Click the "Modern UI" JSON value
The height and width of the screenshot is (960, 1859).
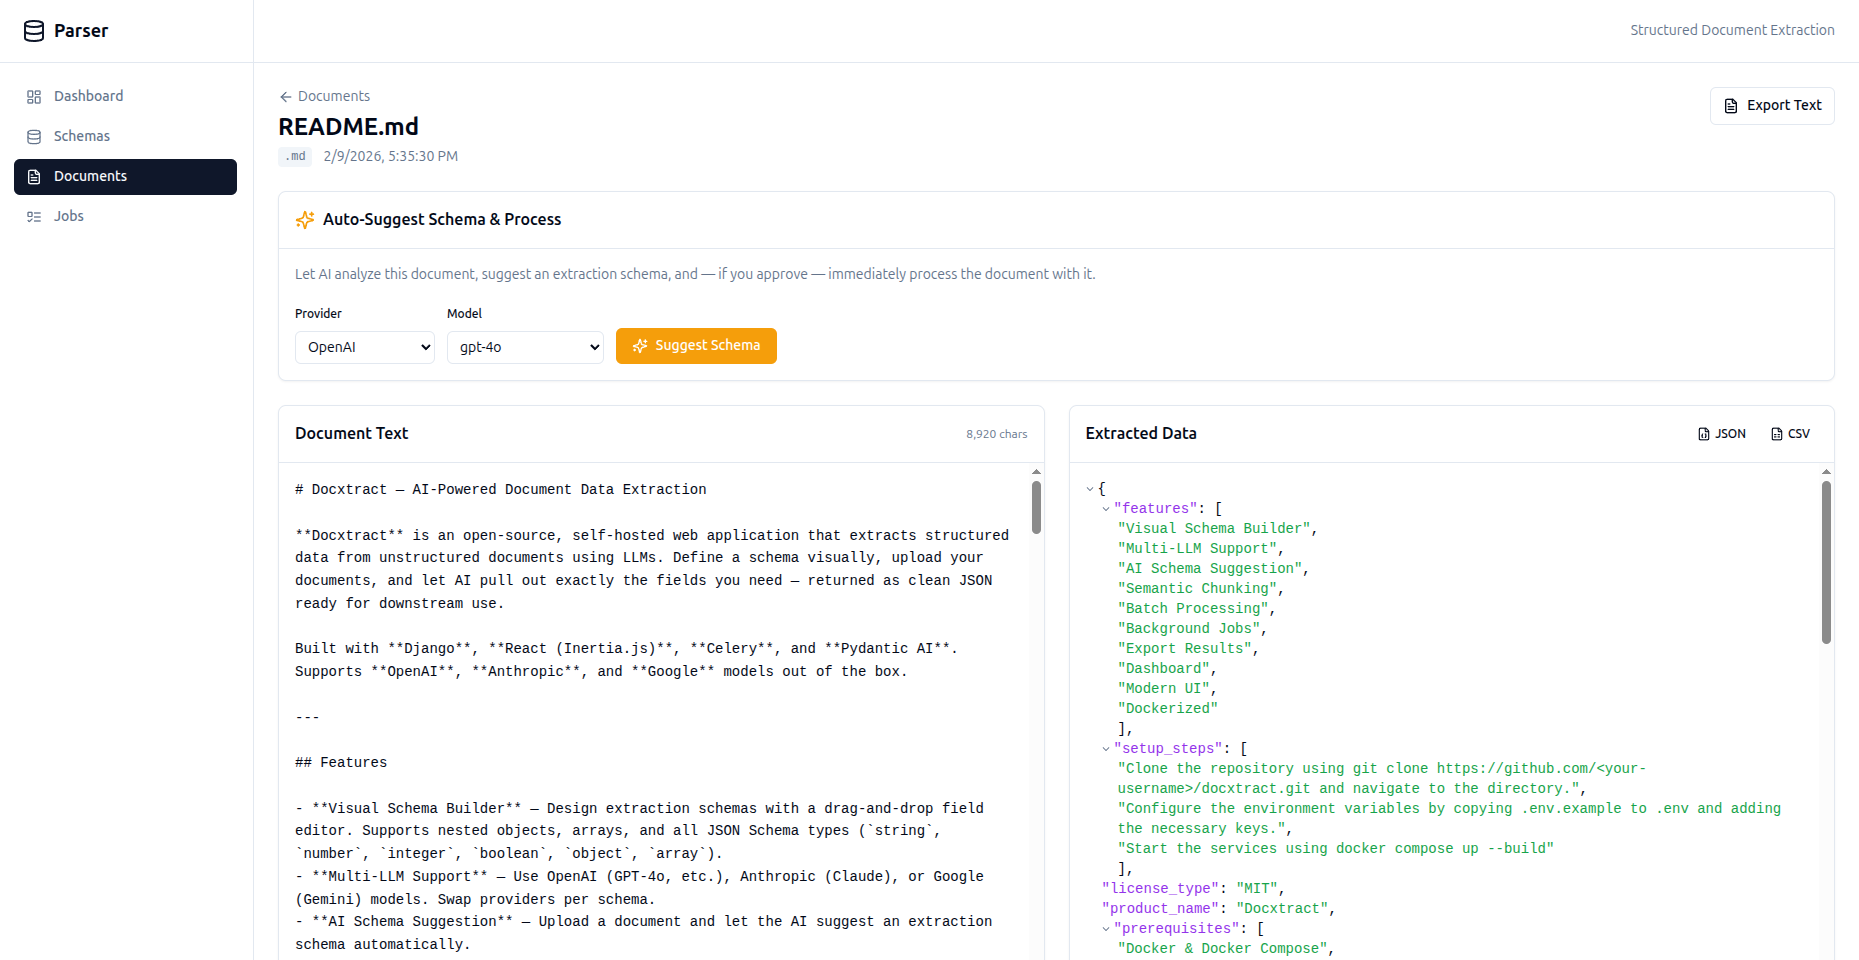click(x=1164, y=689)
